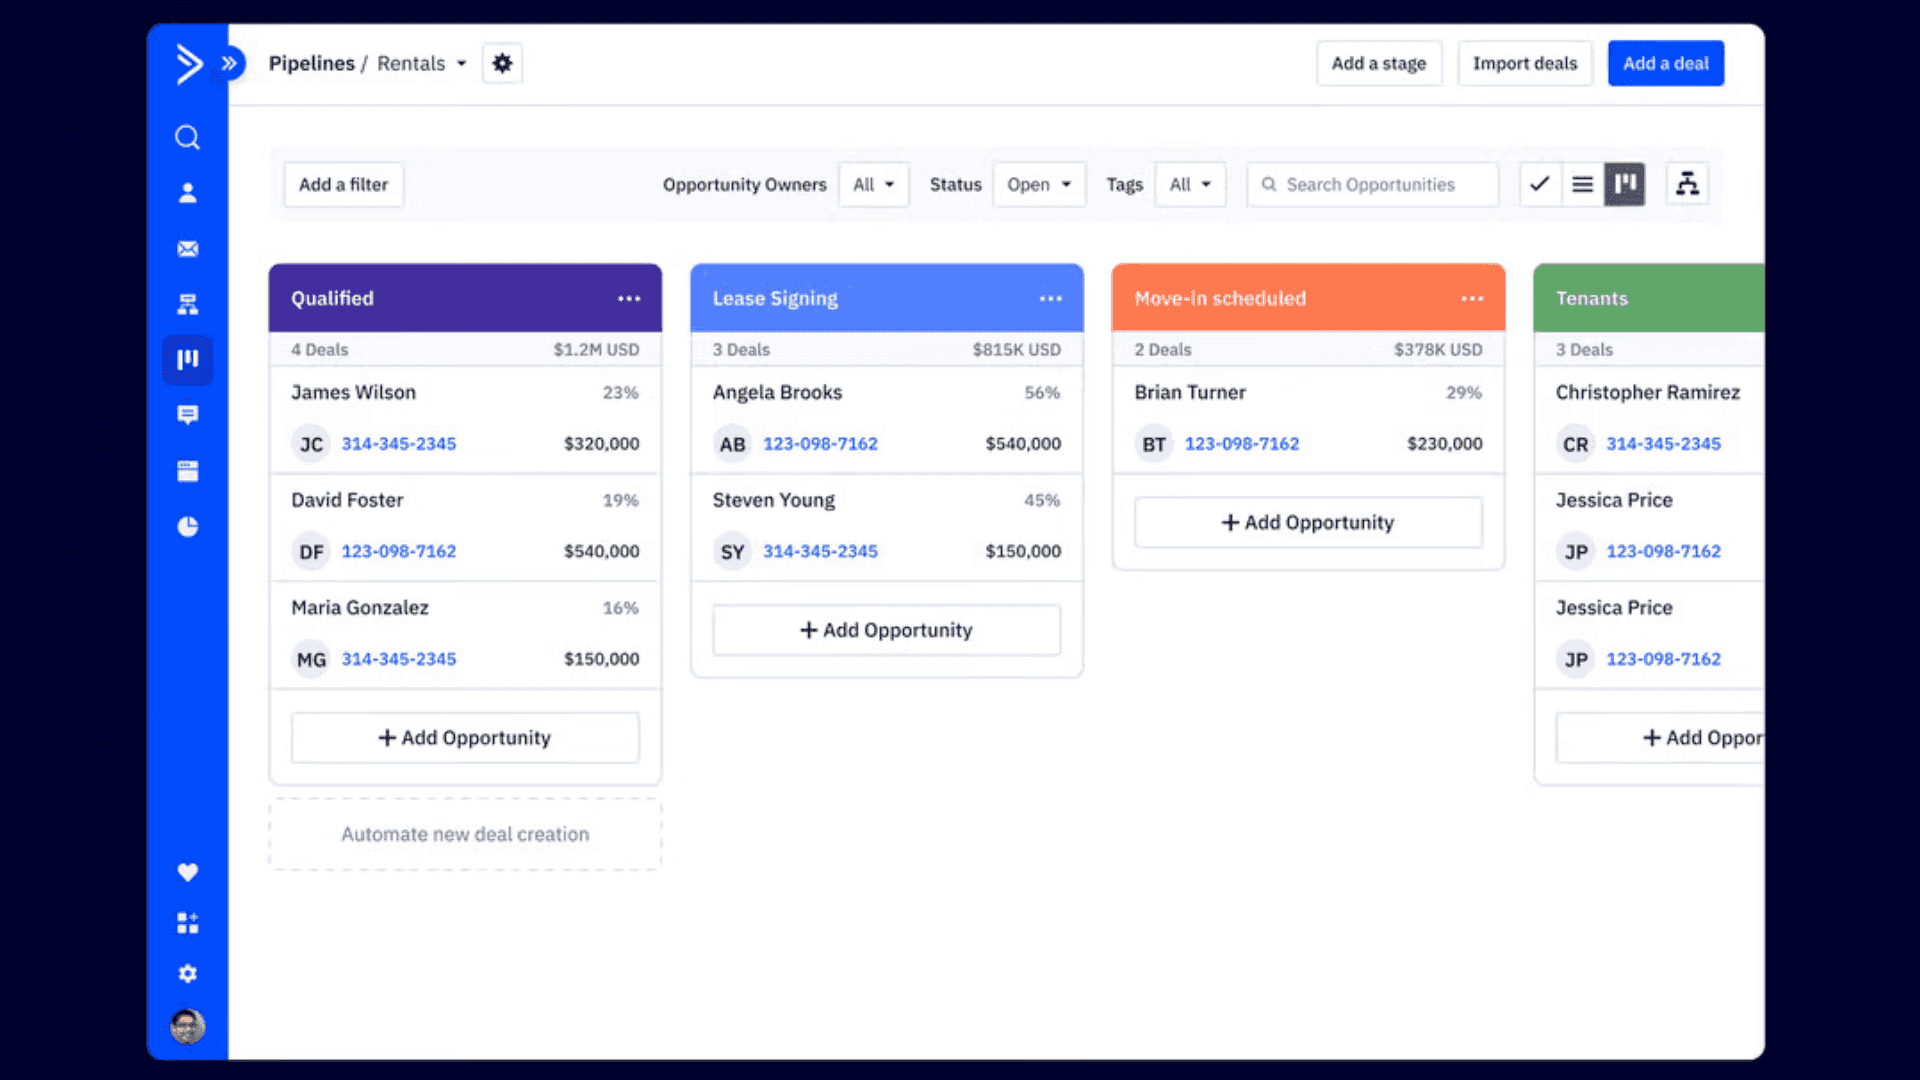Image resolution: width=1920 pixels, height=1080 pixels.
Task: Expand the sidebar with double-chevron button
Action: click(x=230, y=63)
